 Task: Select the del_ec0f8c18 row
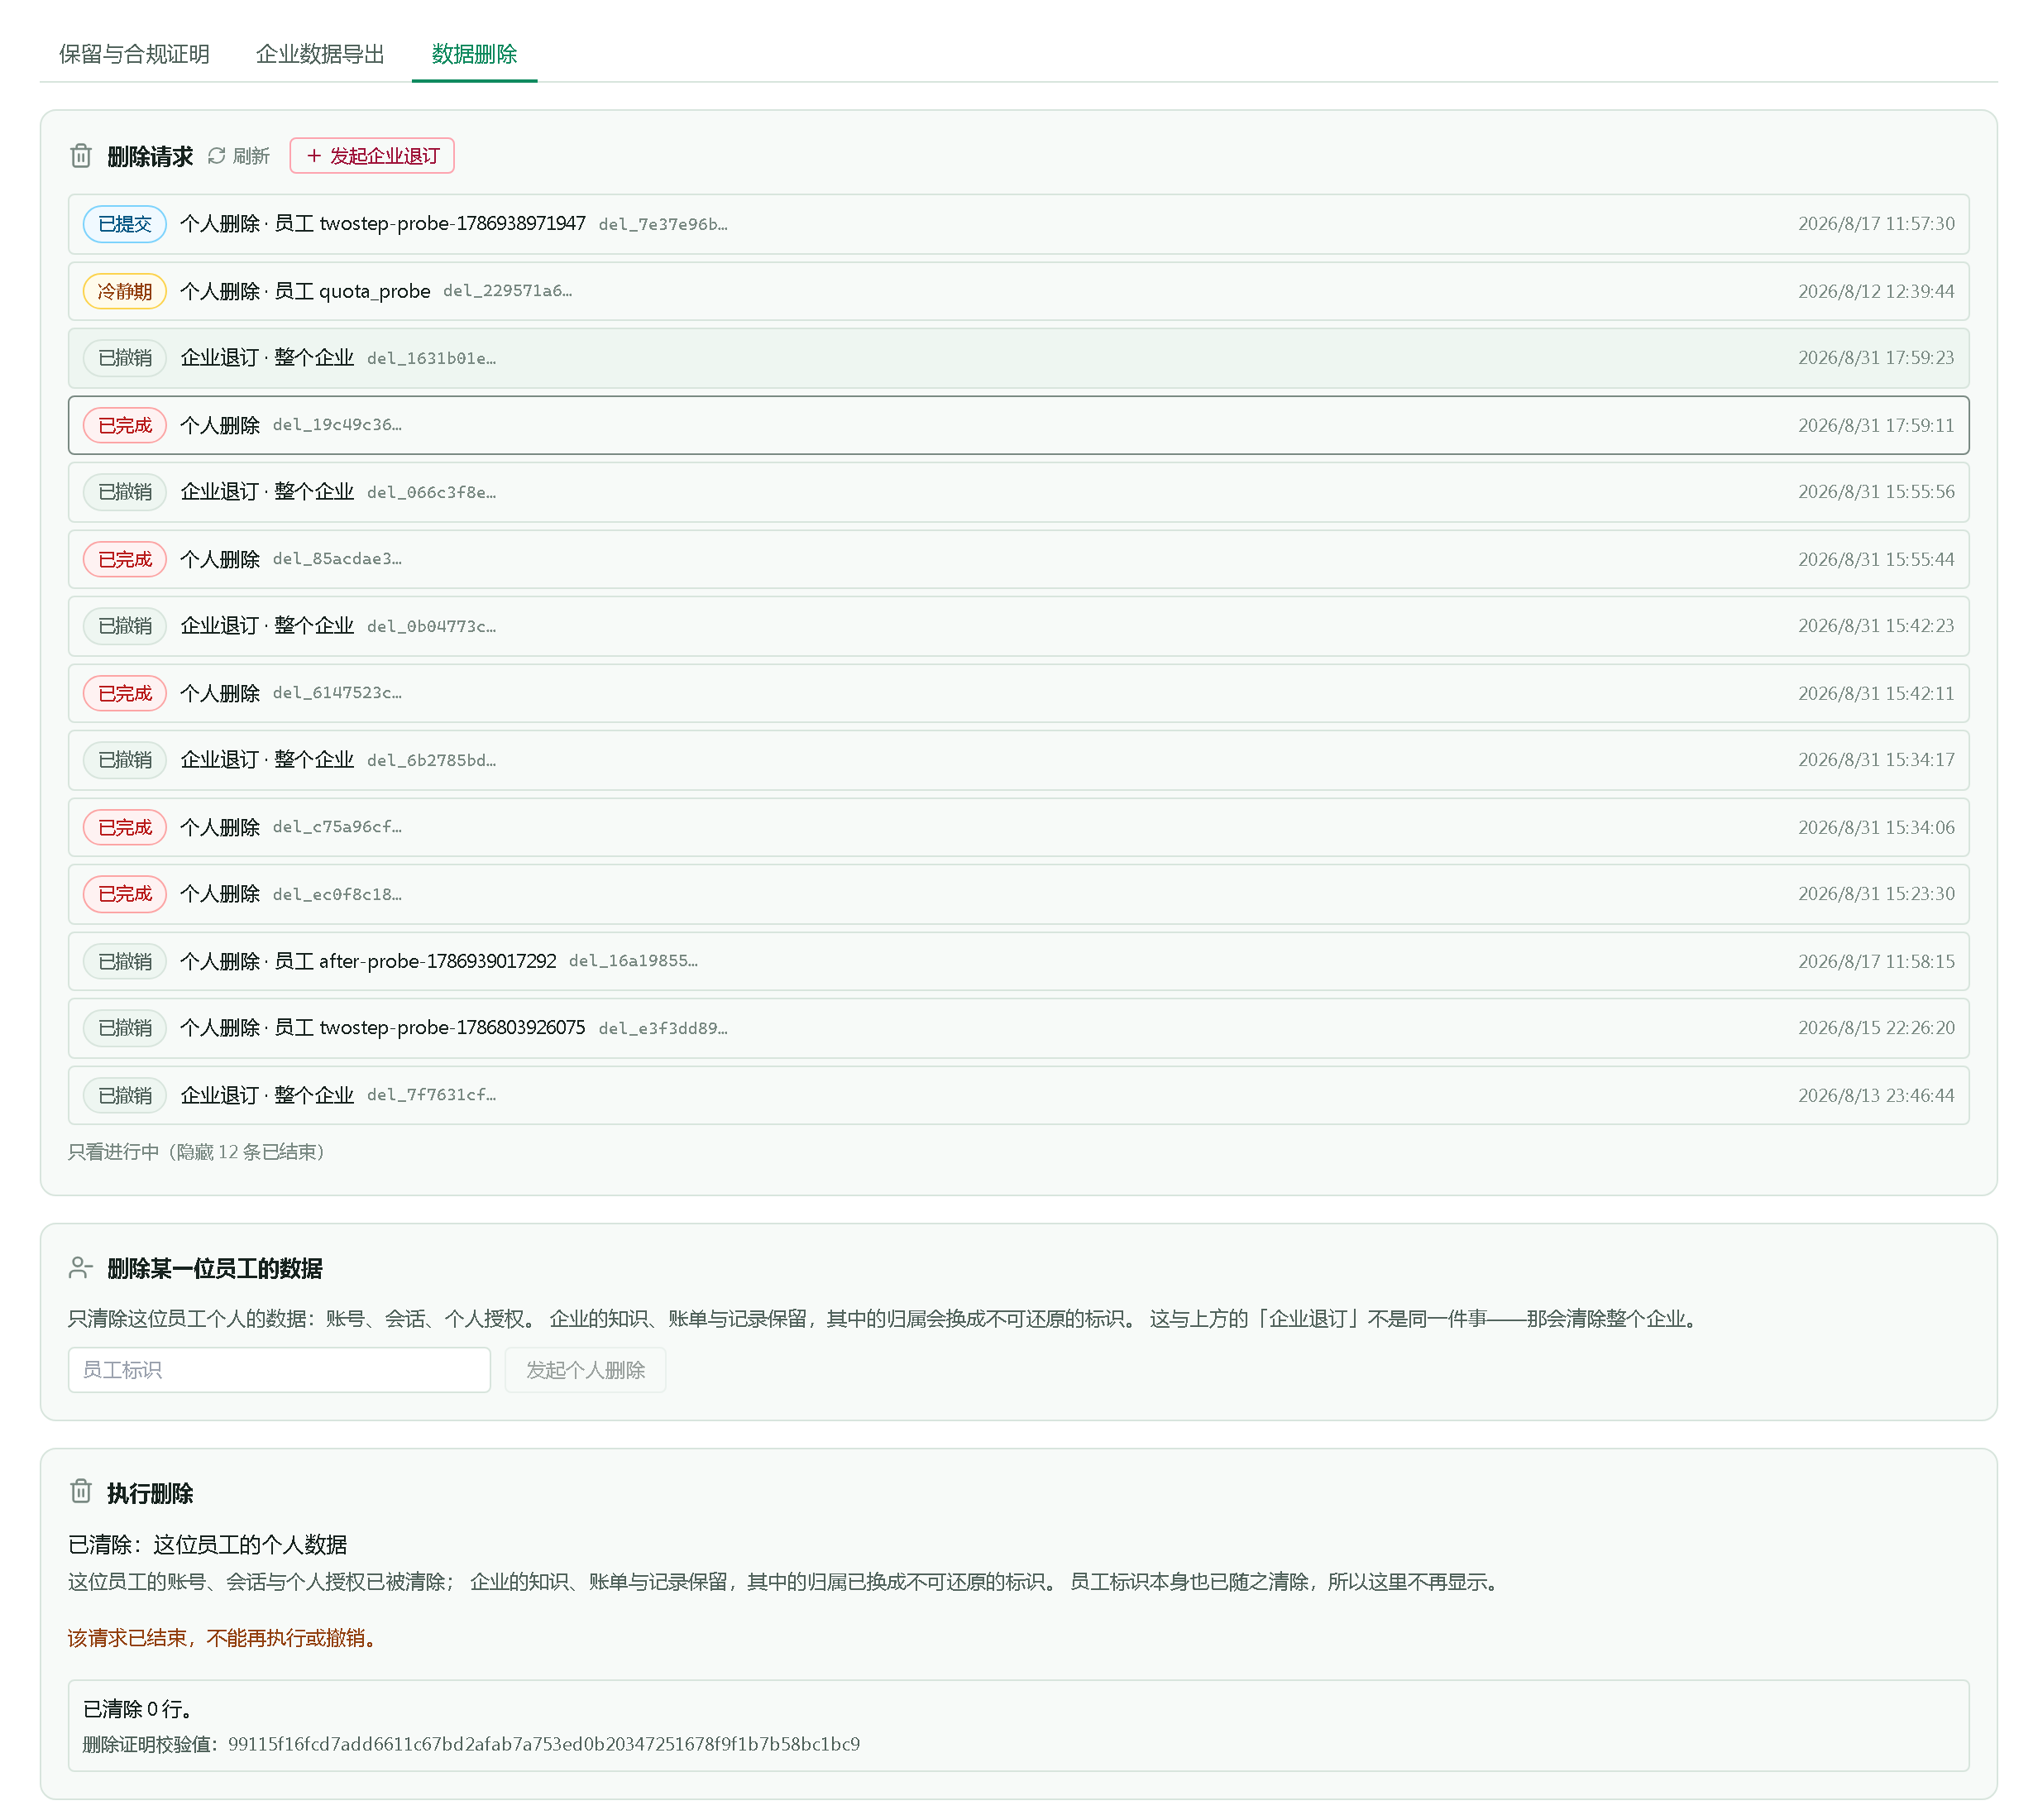coord(1018,894)
